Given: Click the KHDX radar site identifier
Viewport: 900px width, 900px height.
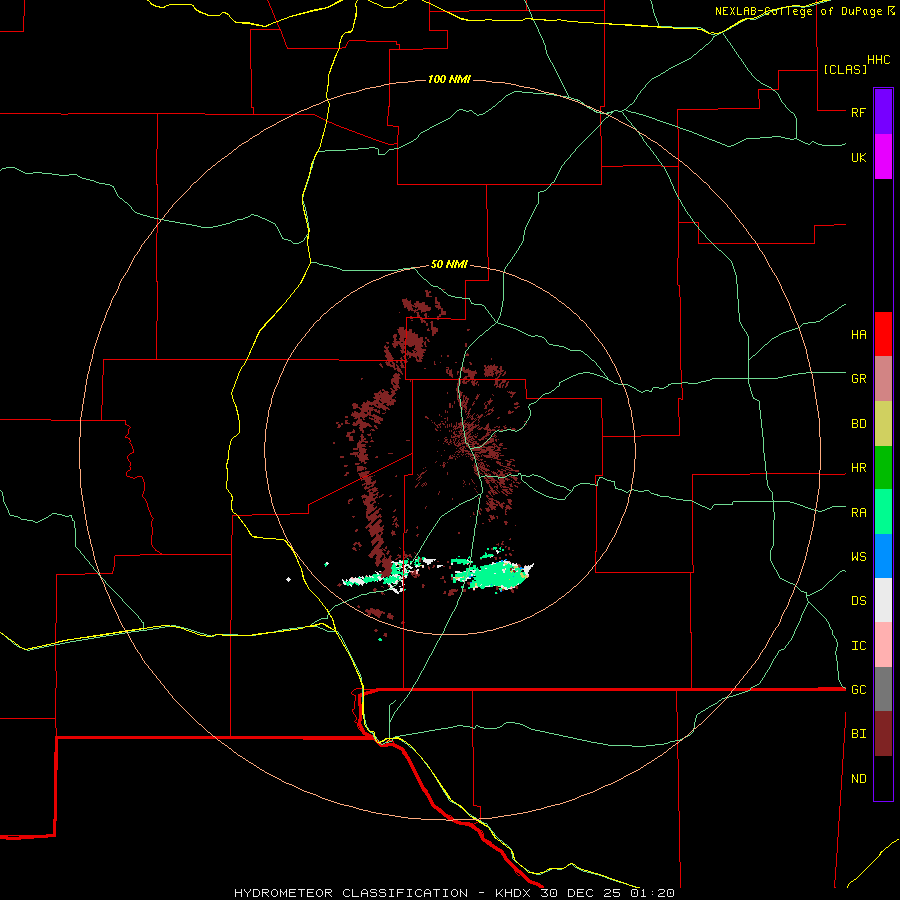Looking at the screenshot, I should pyautogui.click(x=513, y=893).
